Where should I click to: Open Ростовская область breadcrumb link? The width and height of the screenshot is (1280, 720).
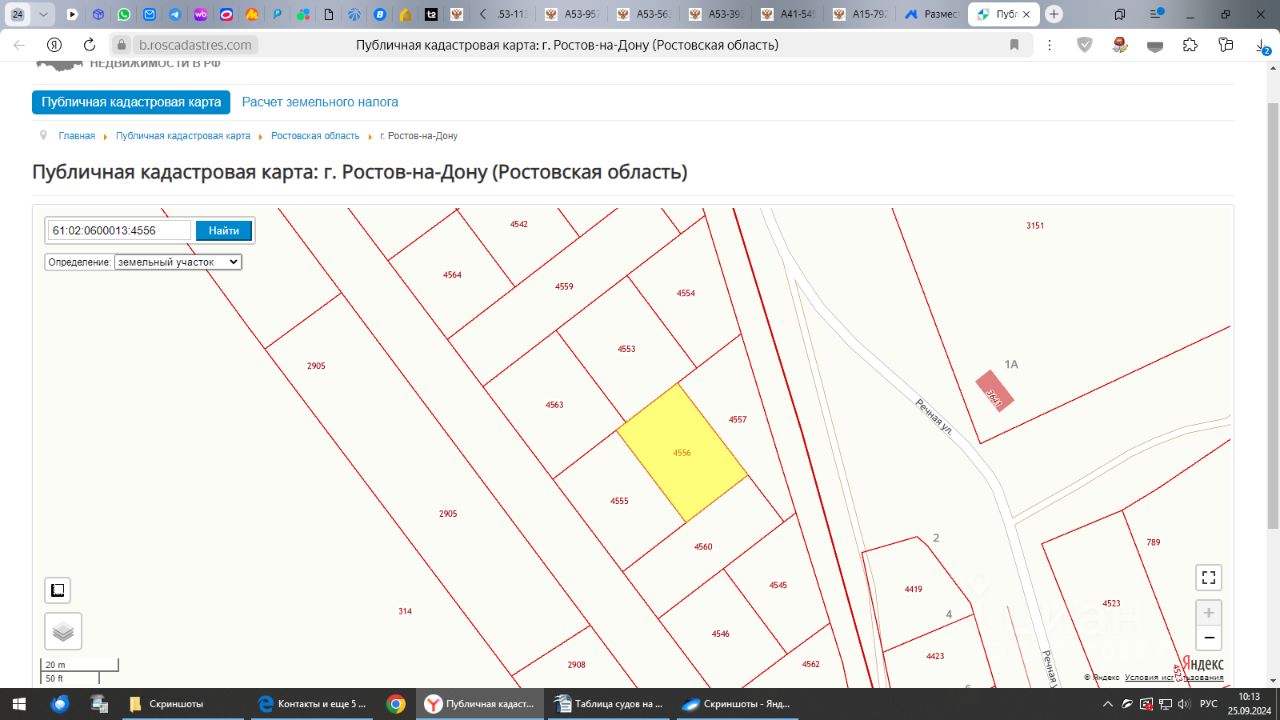click(x=315, y=135)
